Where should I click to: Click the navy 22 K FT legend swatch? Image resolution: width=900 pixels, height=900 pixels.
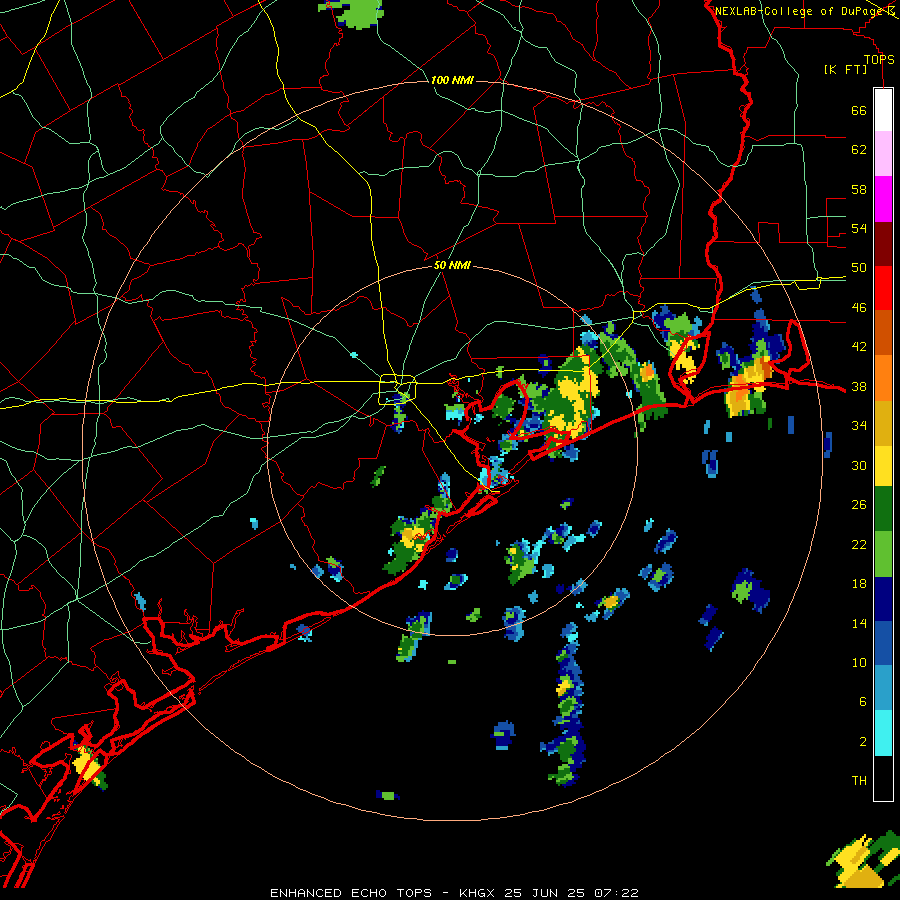coord(883,599)
